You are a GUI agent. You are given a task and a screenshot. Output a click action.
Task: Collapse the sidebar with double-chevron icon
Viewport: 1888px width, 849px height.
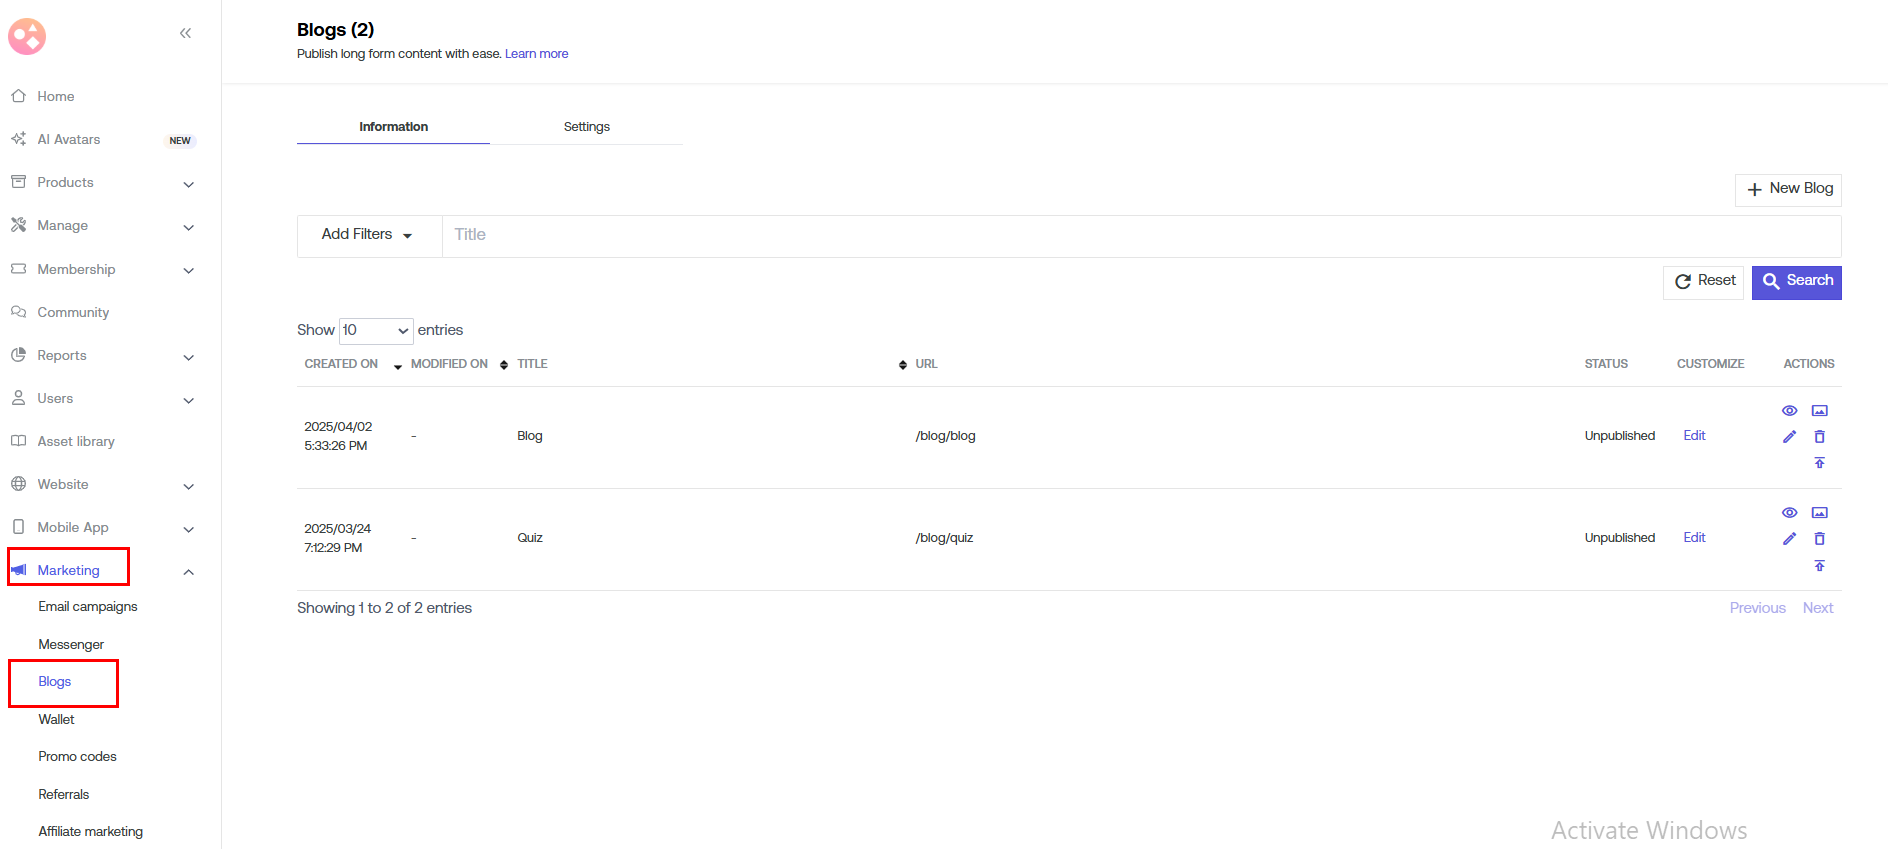pyautogui.click(x=185, y=33)
